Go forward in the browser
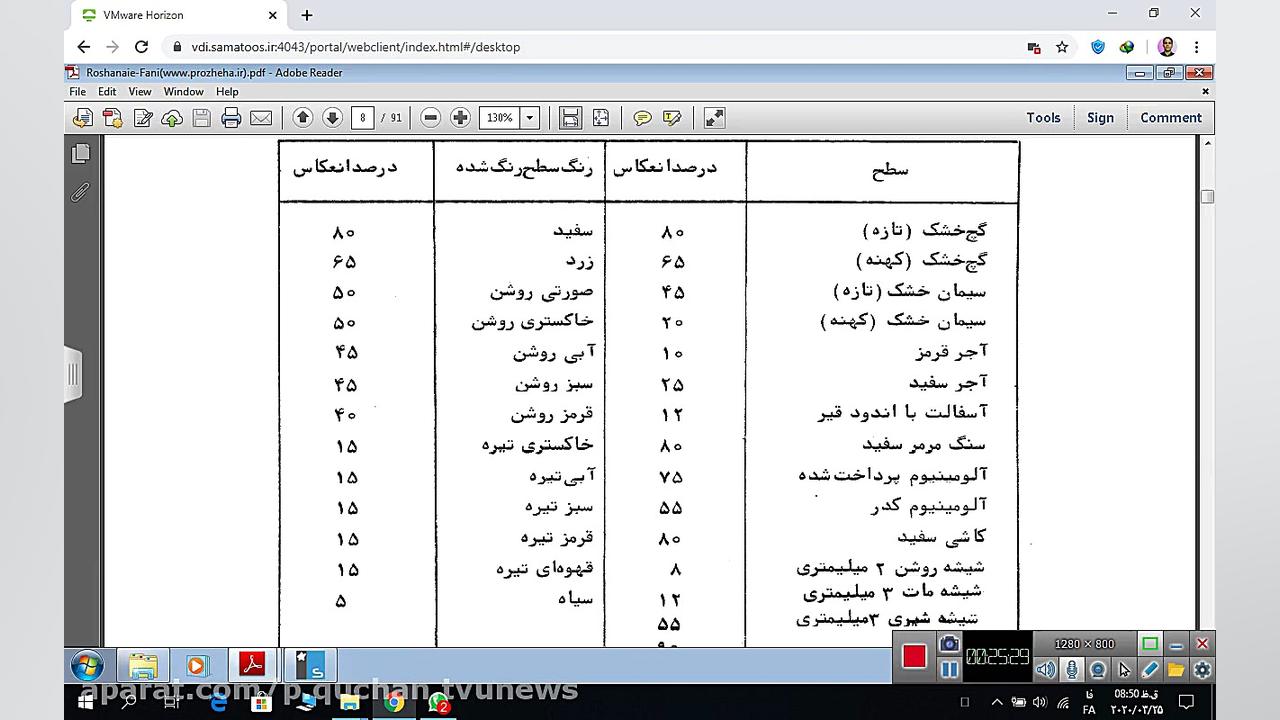This screenshot has width=1280, height=720. (113, 47)
